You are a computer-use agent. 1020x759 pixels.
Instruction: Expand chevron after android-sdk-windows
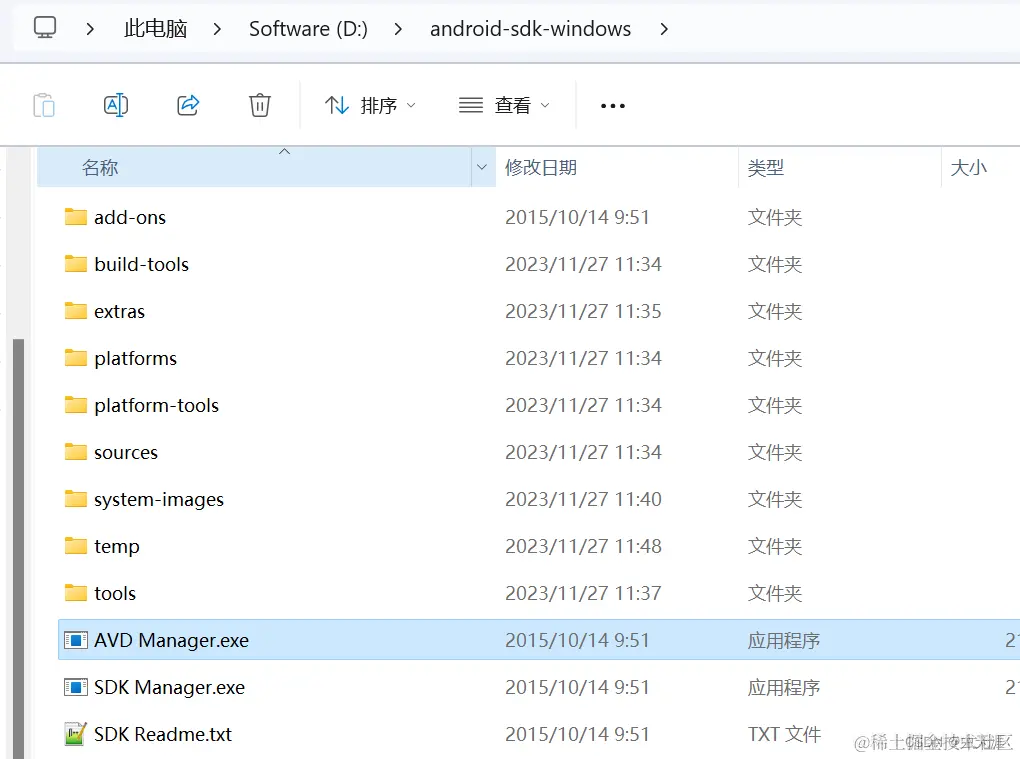[x=664, y=29]
